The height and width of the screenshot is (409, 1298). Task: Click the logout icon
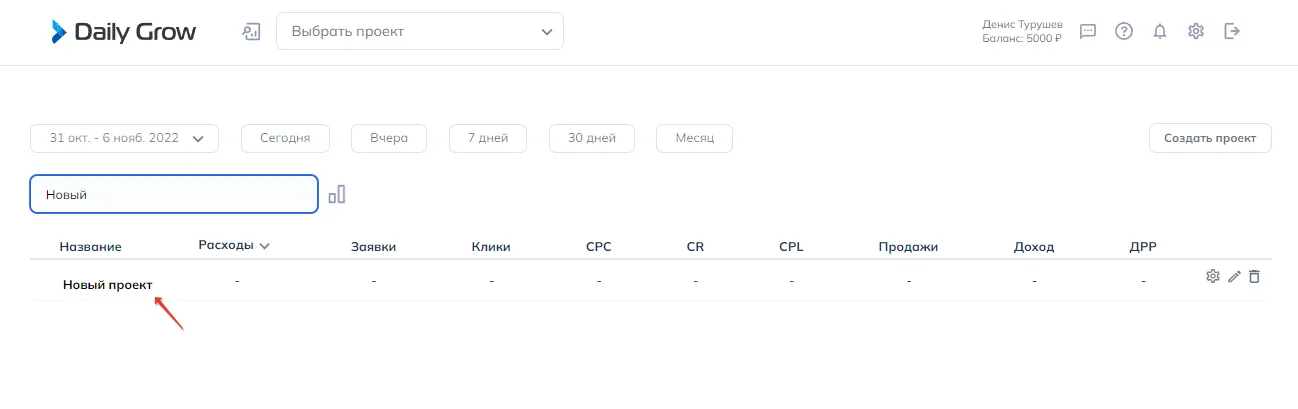(1232, 31)
